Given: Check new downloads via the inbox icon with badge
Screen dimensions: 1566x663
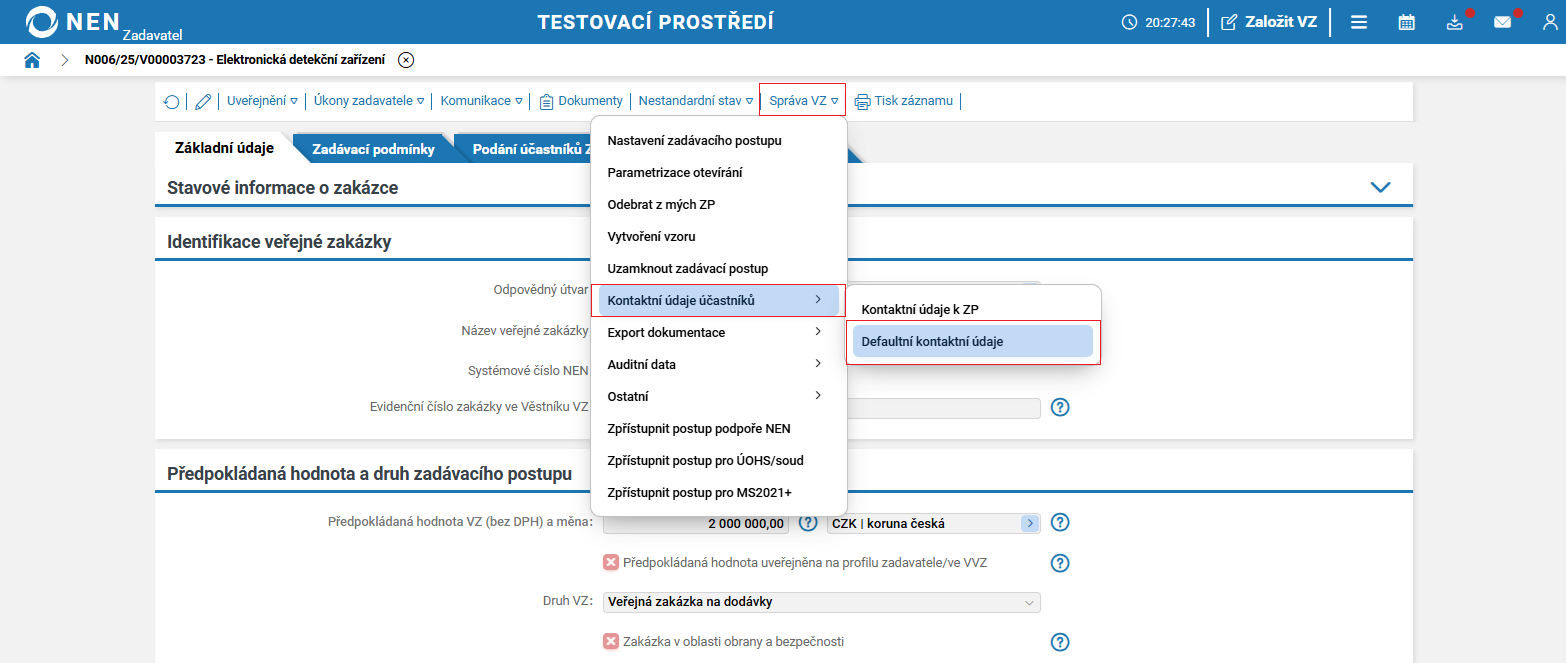Looking at the screenshot, I should click(1455, 20).
